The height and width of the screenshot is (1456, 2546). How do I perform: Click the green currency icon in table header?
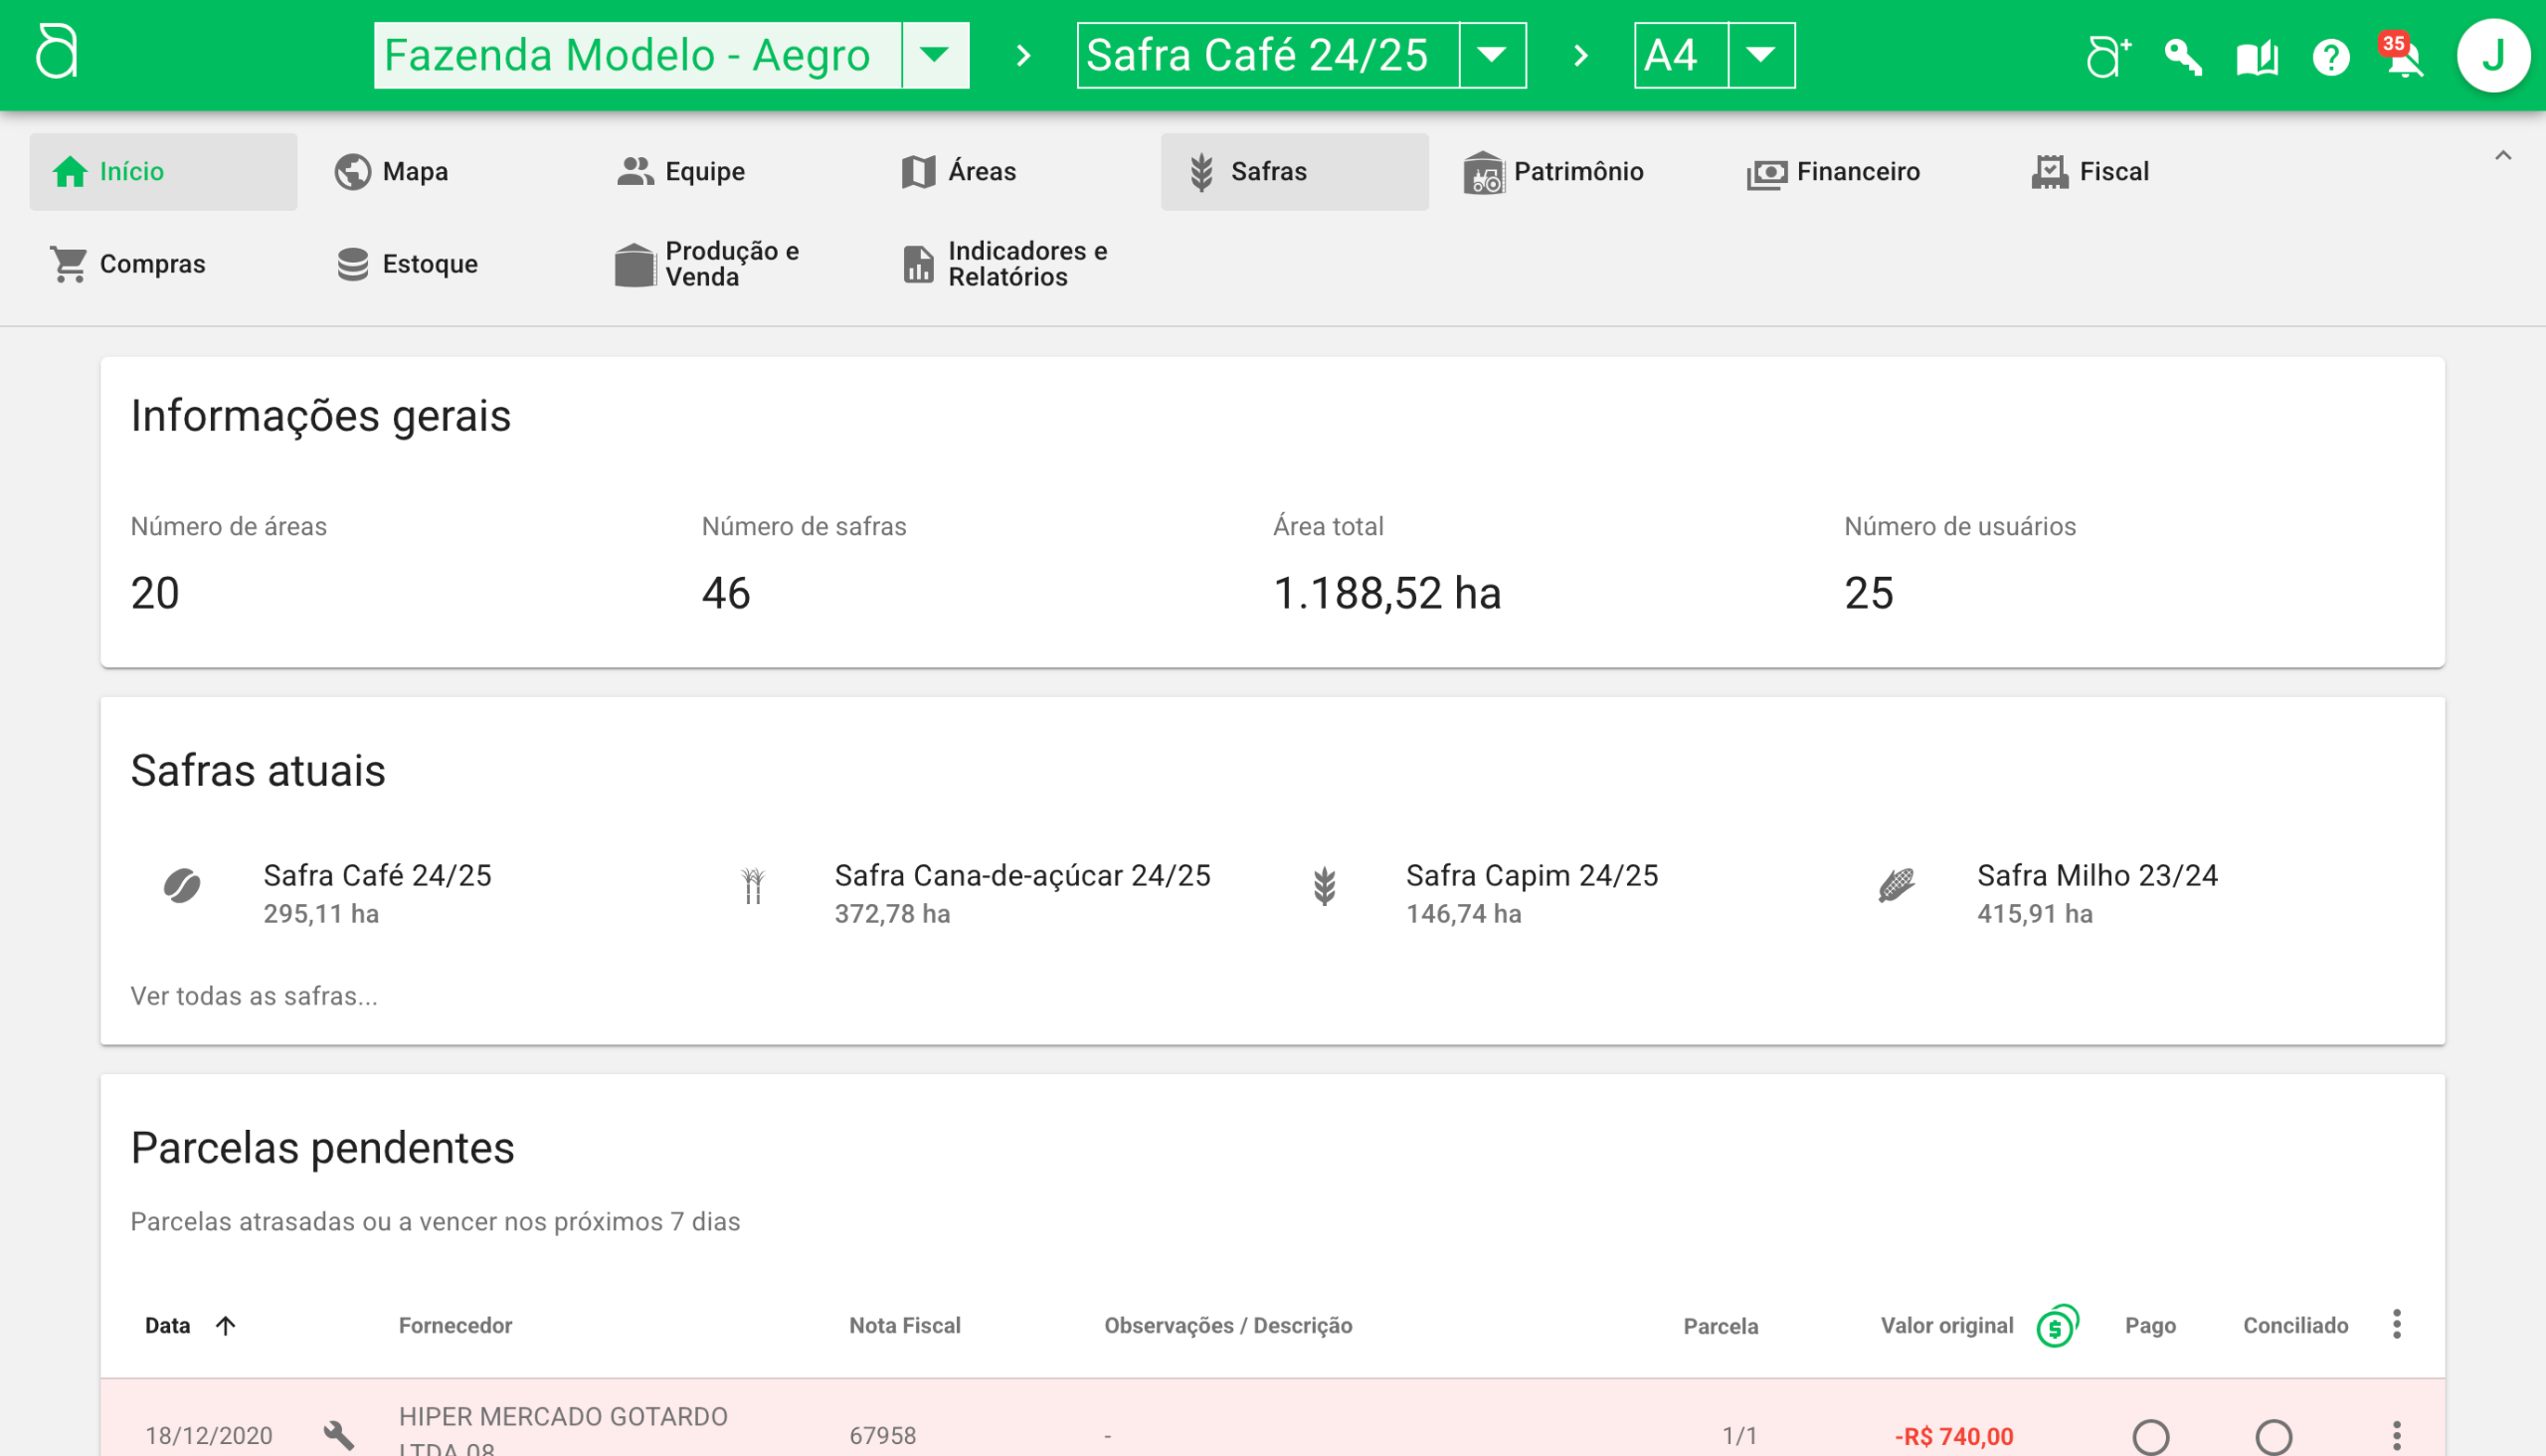click(2057, 1326)
